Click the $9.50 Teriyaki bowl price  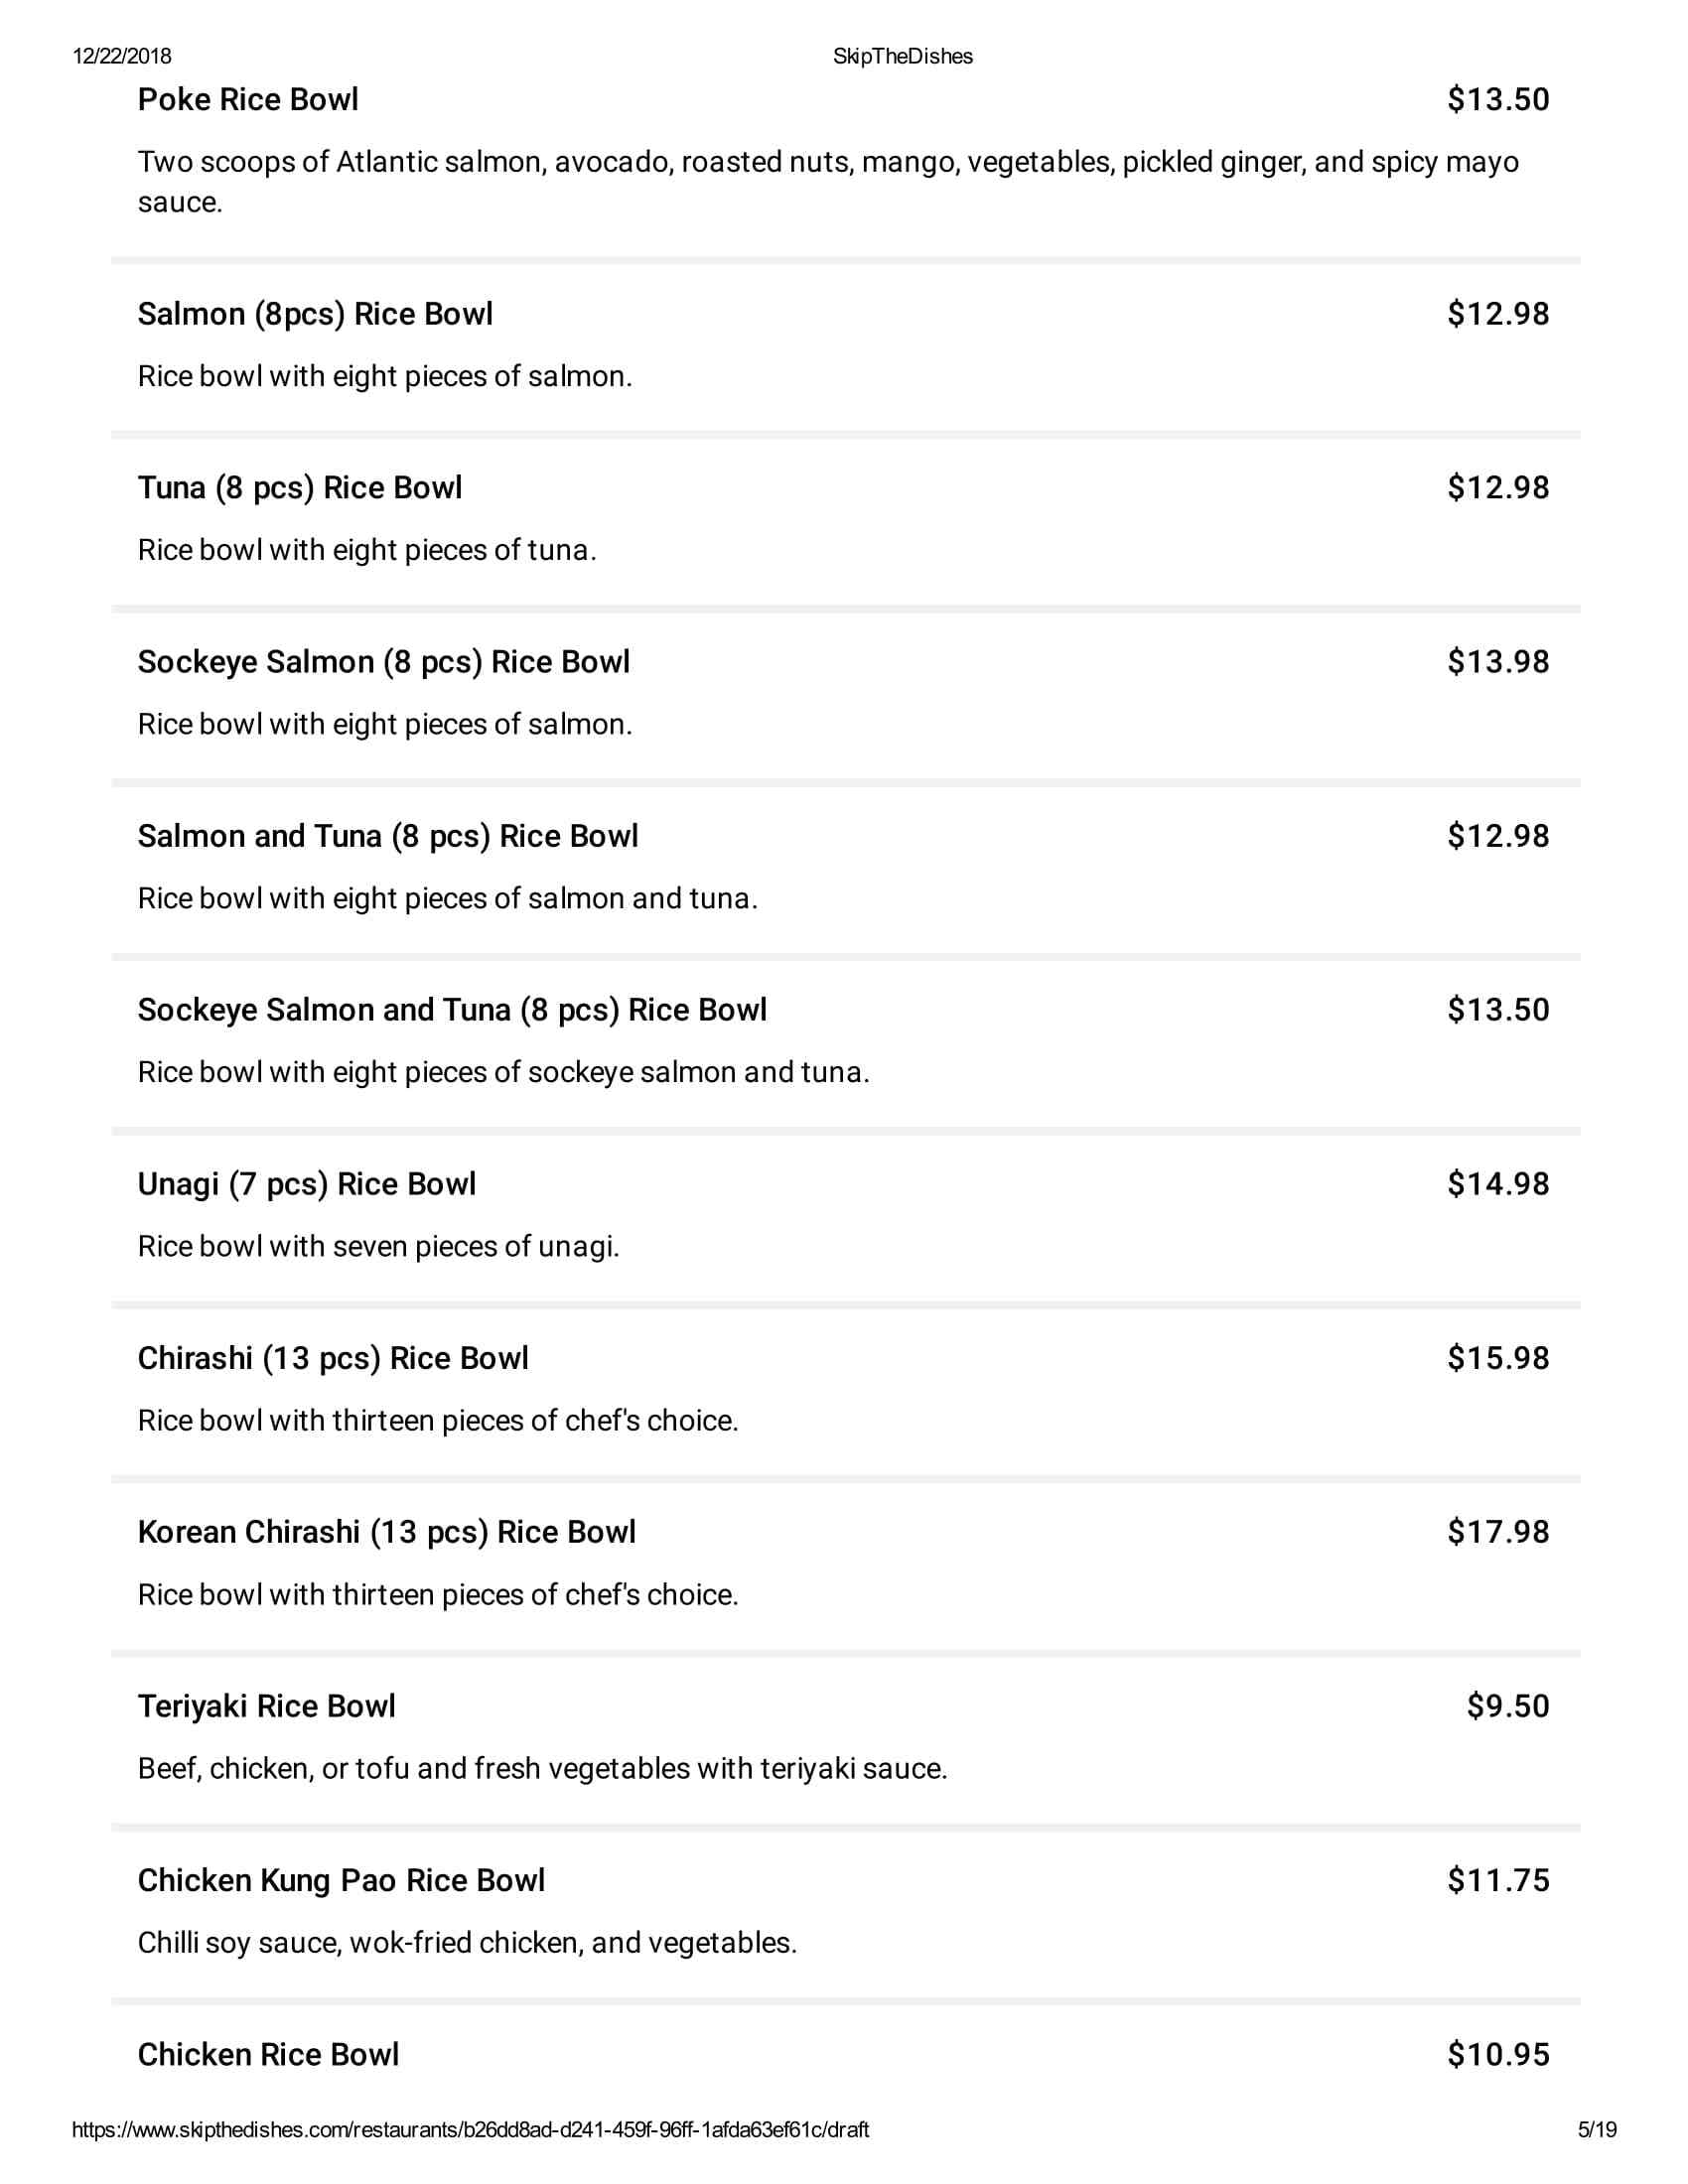1508,1706
